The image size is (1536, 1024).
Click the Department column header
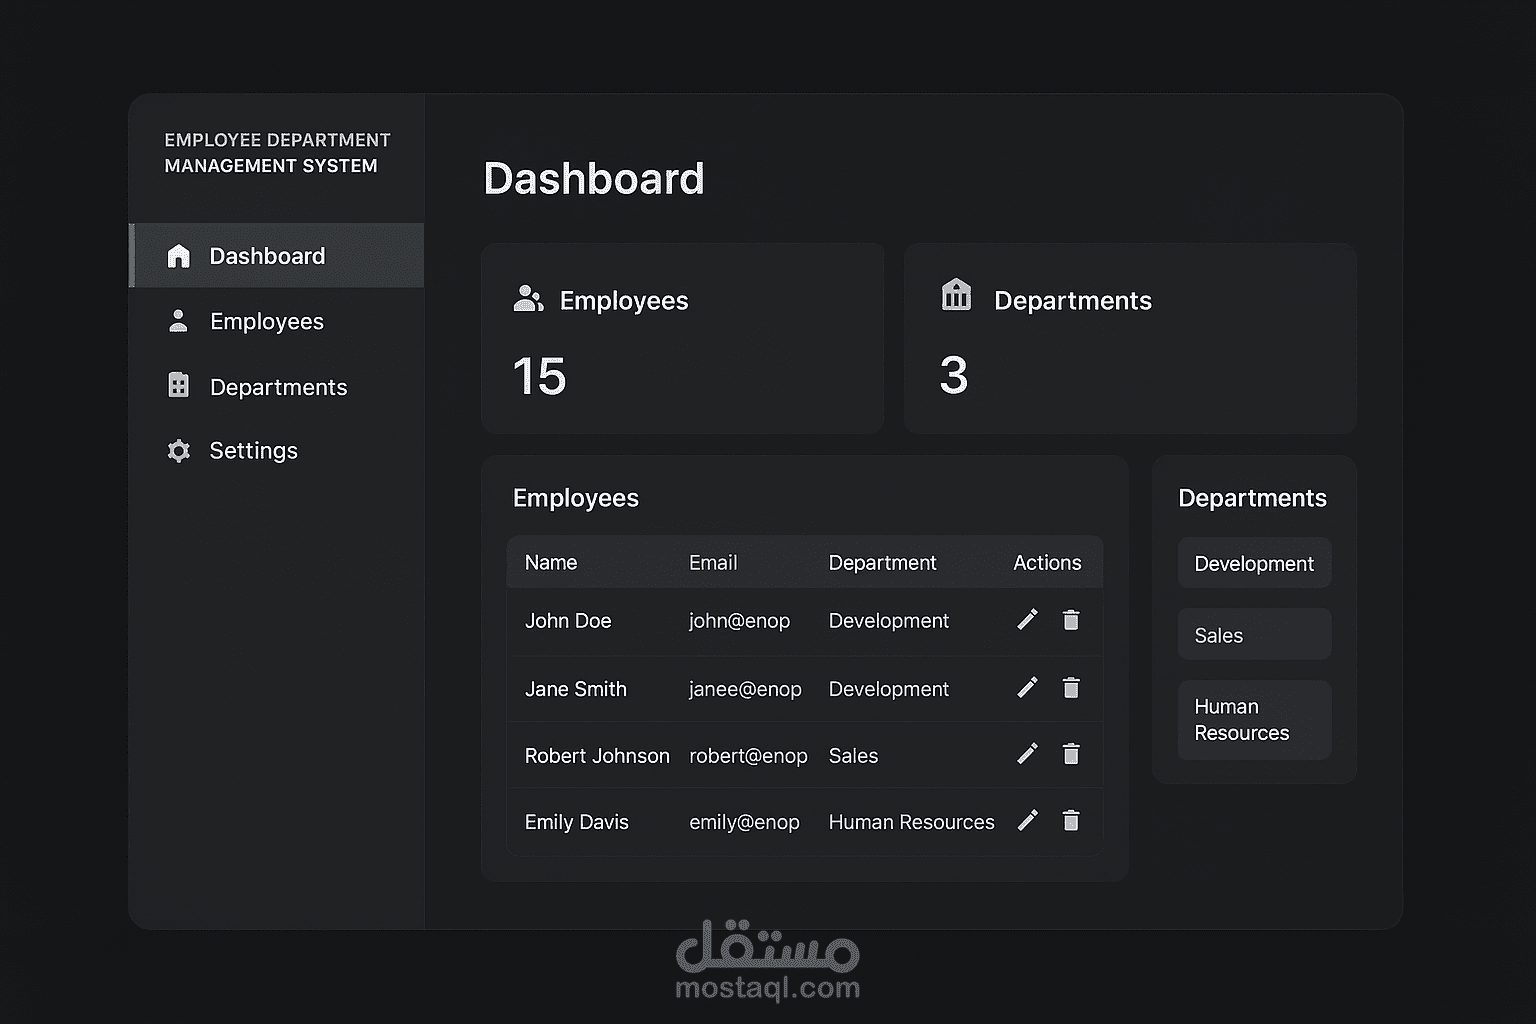click(x=882, y=563)
